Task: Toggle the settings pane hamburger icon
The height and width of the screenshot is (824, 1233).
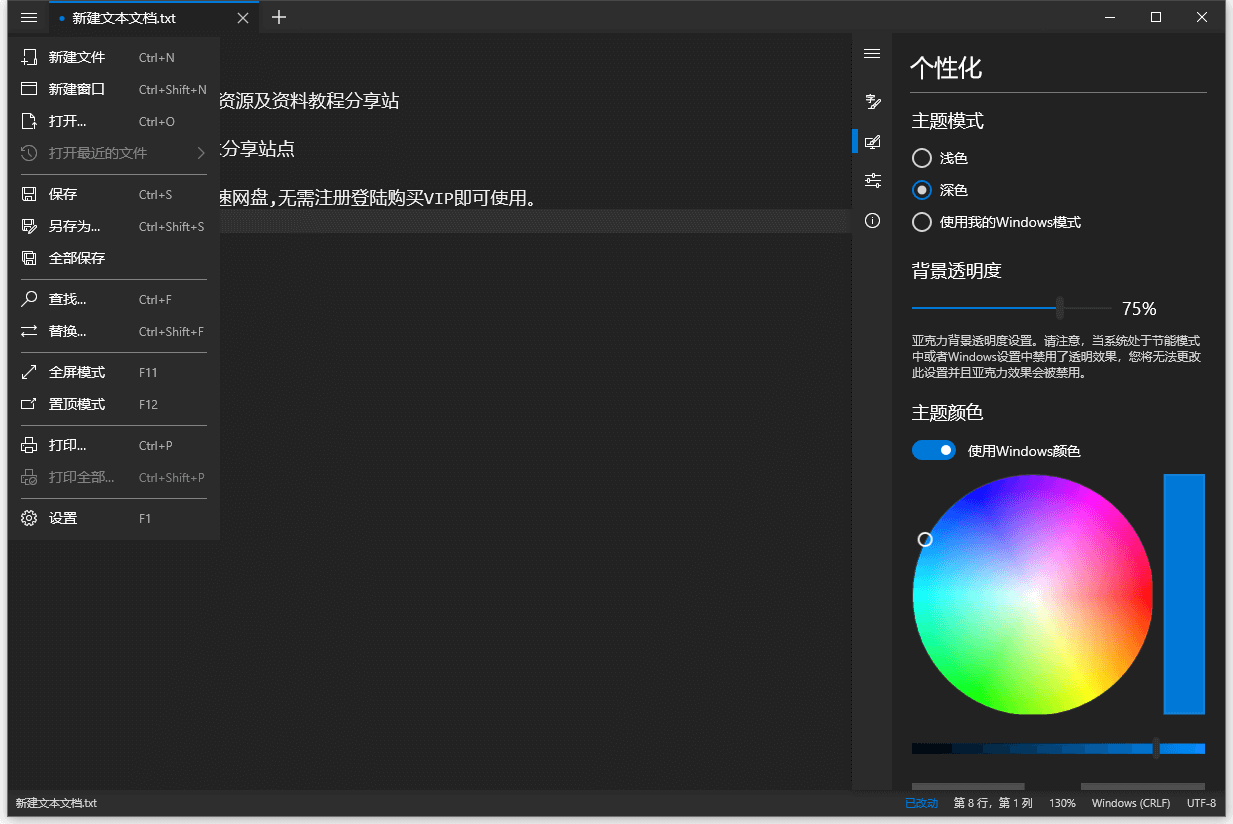Action: 872,54
